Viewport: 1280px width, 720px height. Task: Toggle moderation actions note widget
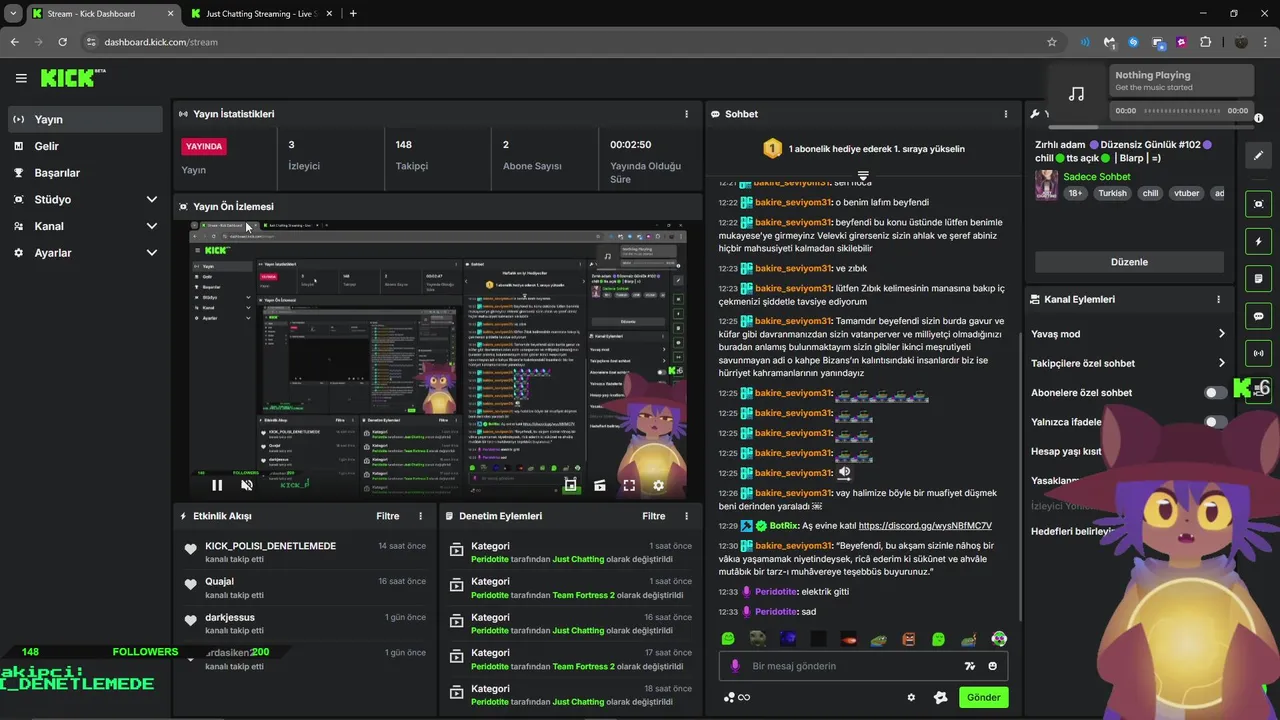(1259, 278)
